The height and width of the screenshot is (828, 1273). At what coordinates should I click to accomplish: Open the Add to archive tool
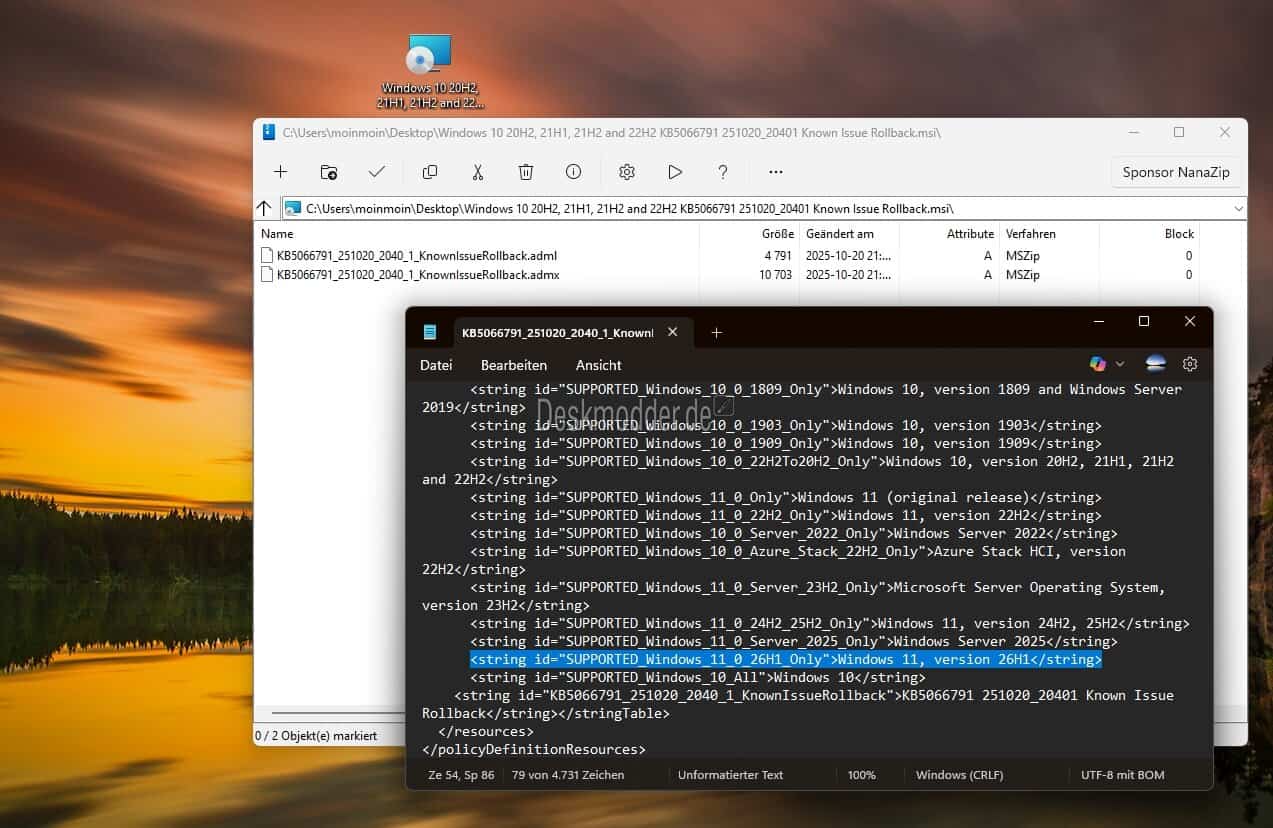pos(280,172)
